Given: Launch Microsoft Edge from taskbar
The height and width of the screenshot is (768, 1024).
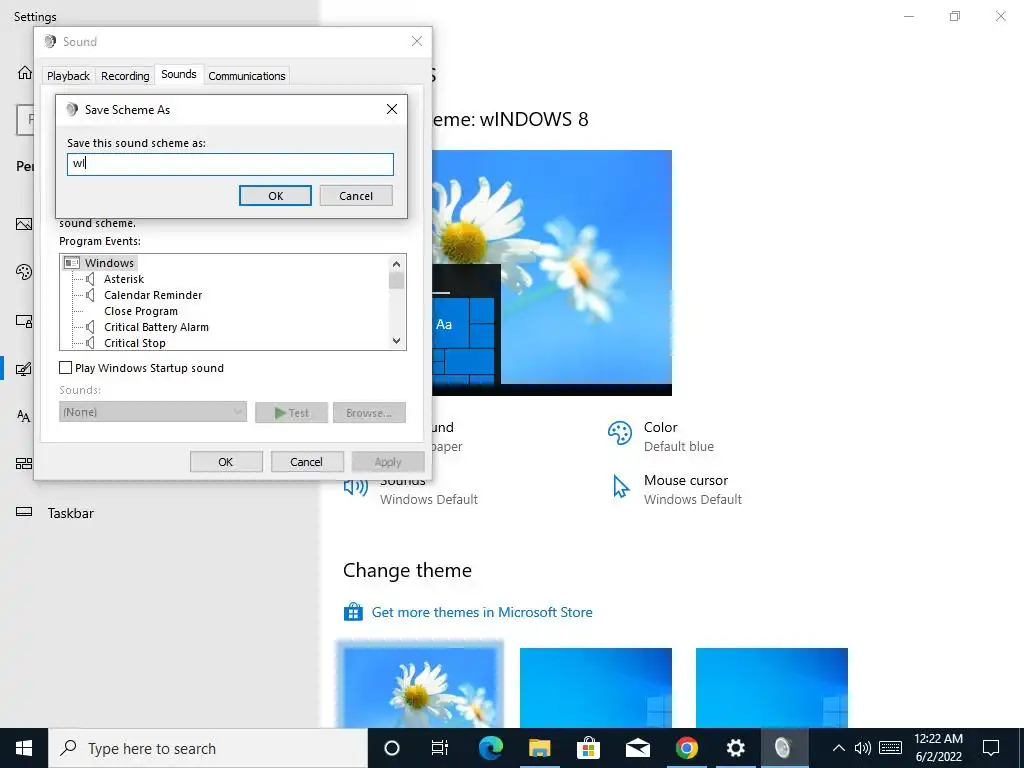Looking at the screenshot, I should [490, 748].
